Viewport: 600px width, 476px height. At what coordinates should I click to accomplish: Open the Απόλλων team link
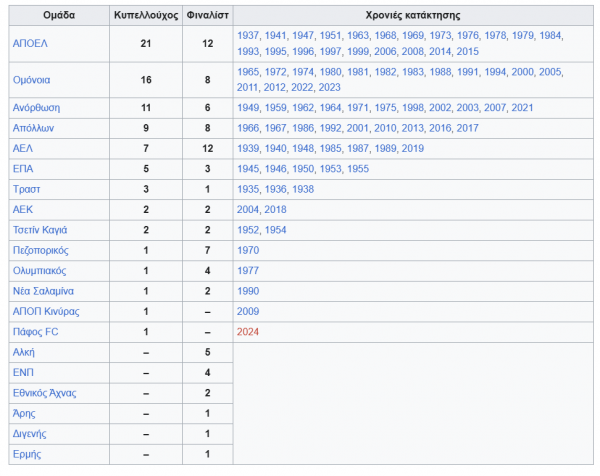pos(33,128)
